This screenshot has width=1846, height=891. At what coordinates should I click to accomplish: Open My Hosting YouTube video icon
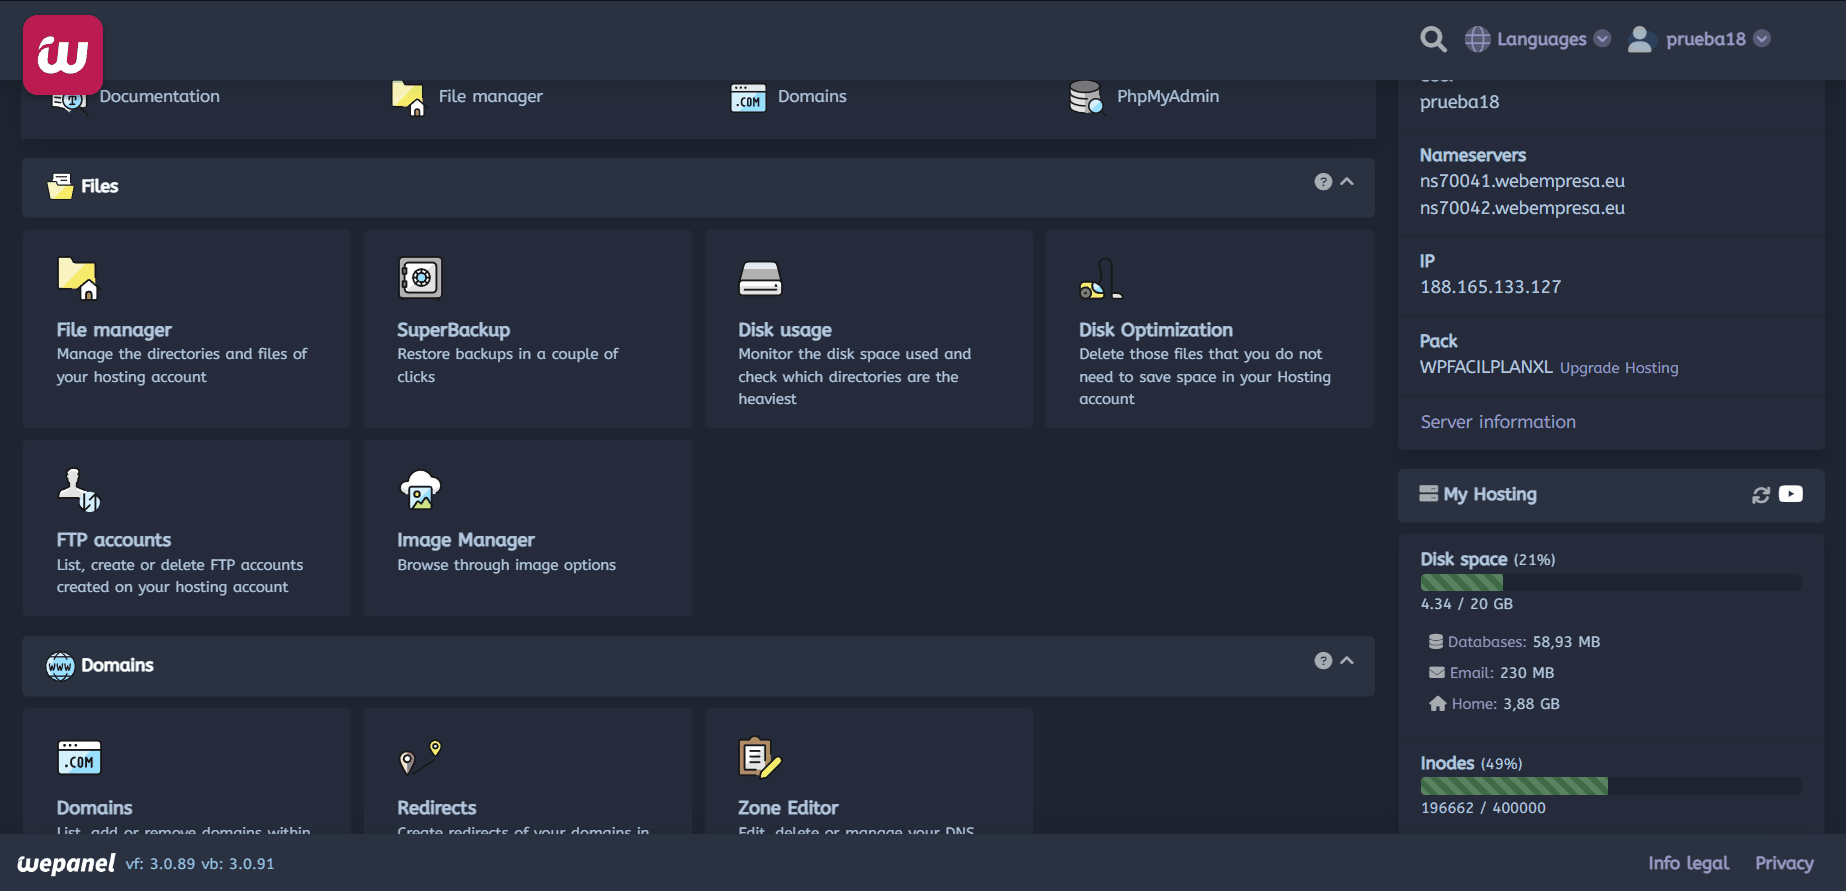pyautogui.click(x=1791, y=494)
